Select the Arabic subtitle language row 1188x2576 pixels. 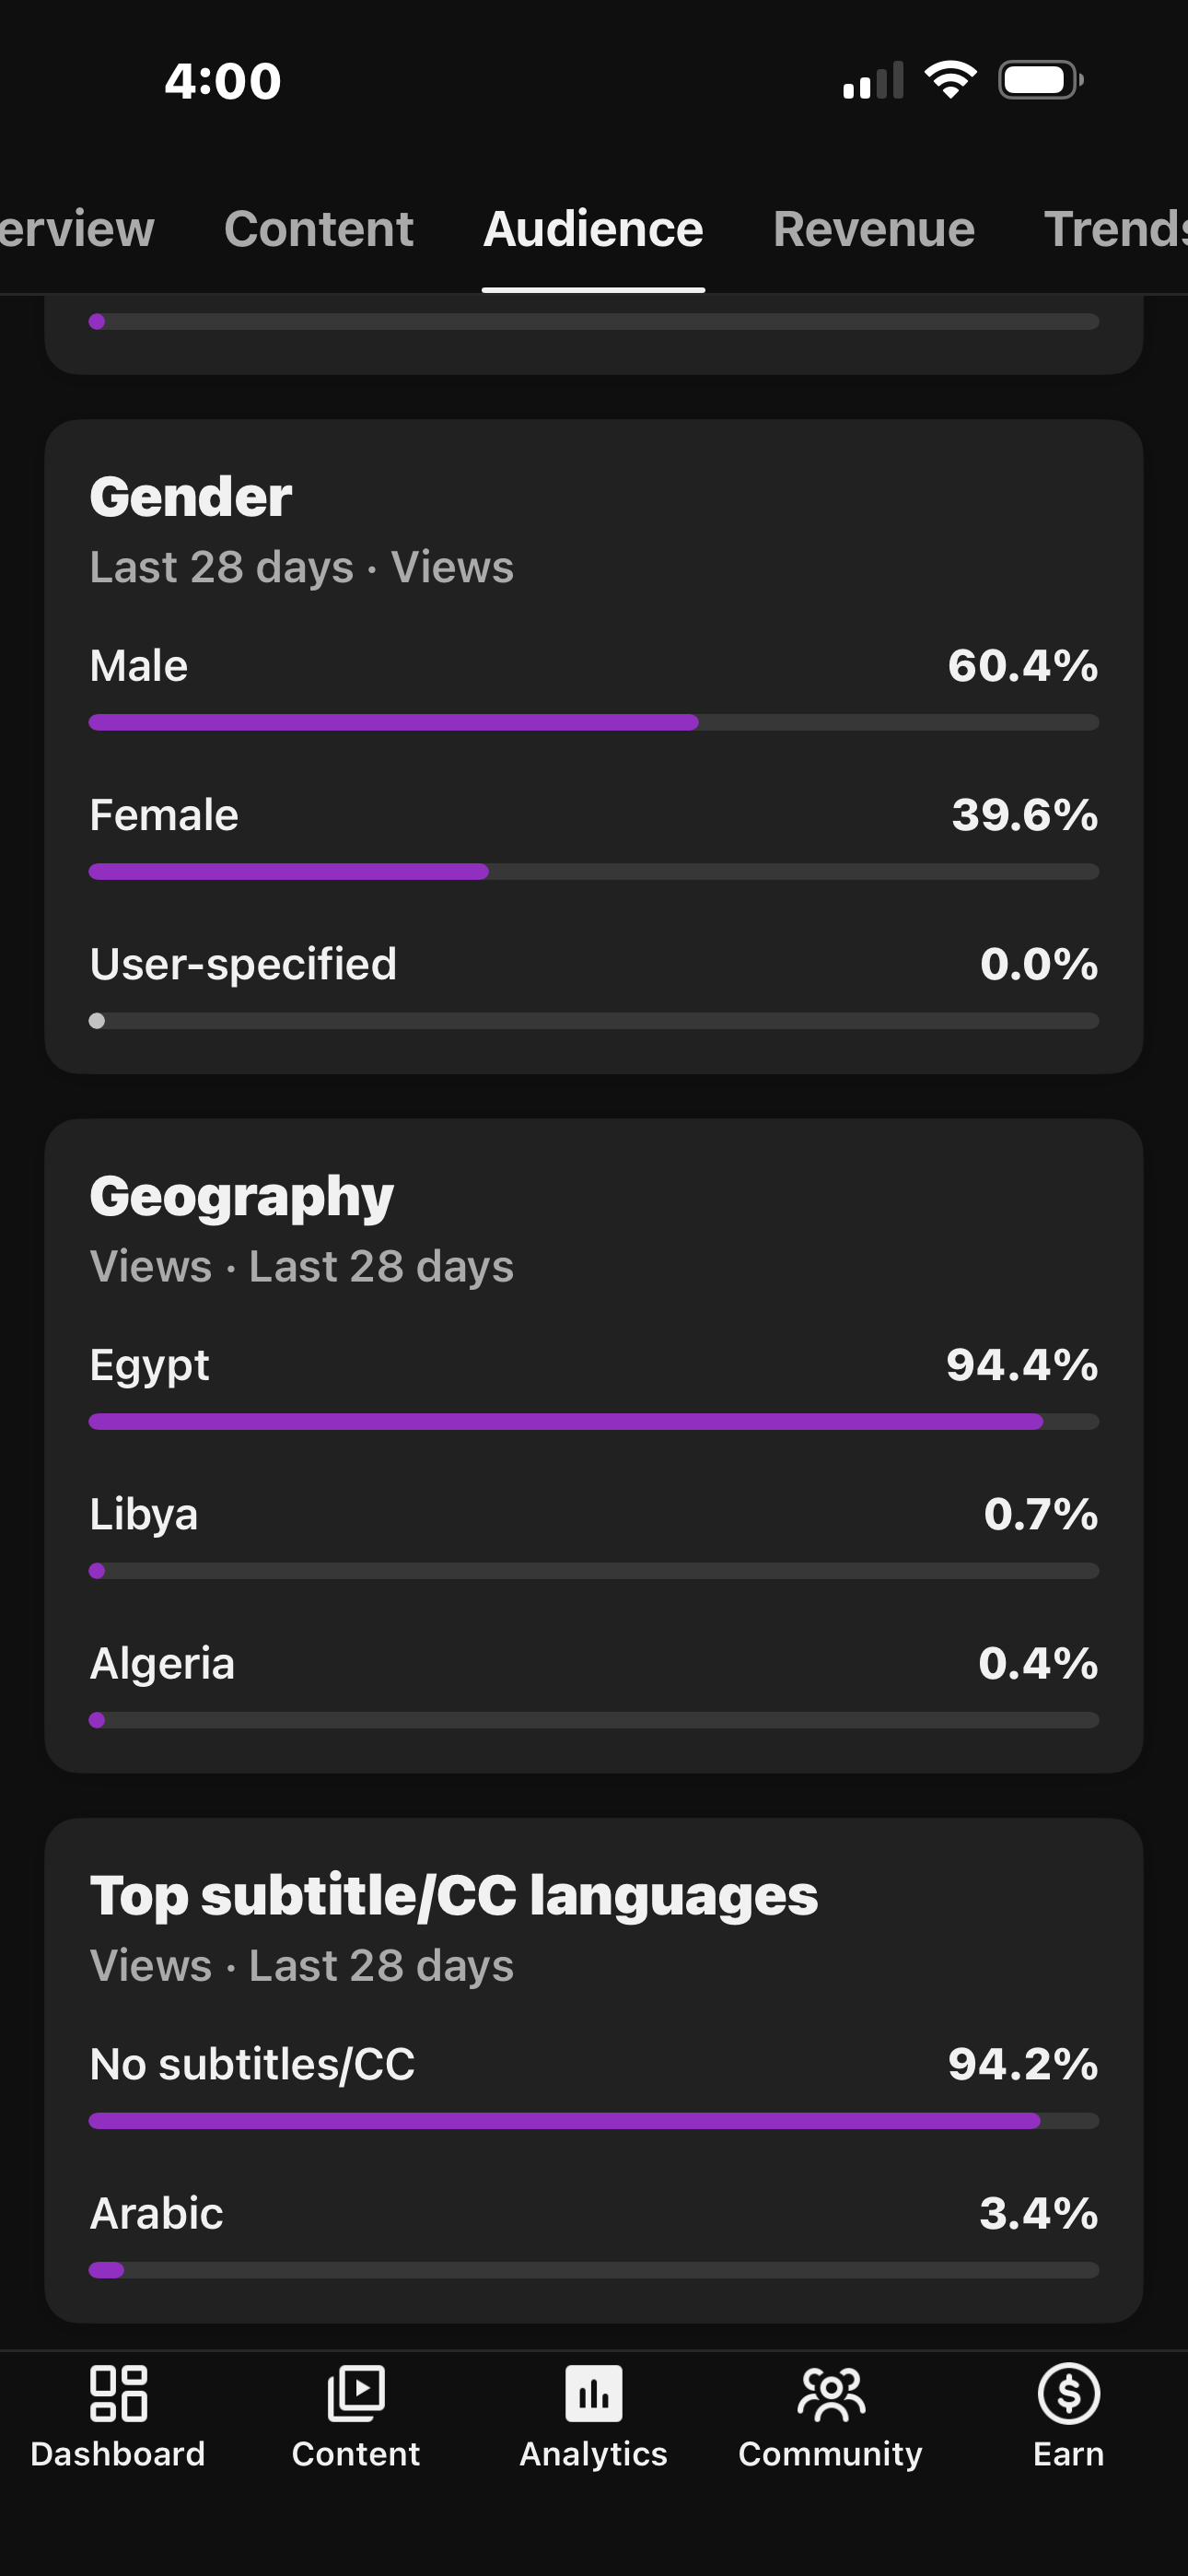click(594, 2233)
